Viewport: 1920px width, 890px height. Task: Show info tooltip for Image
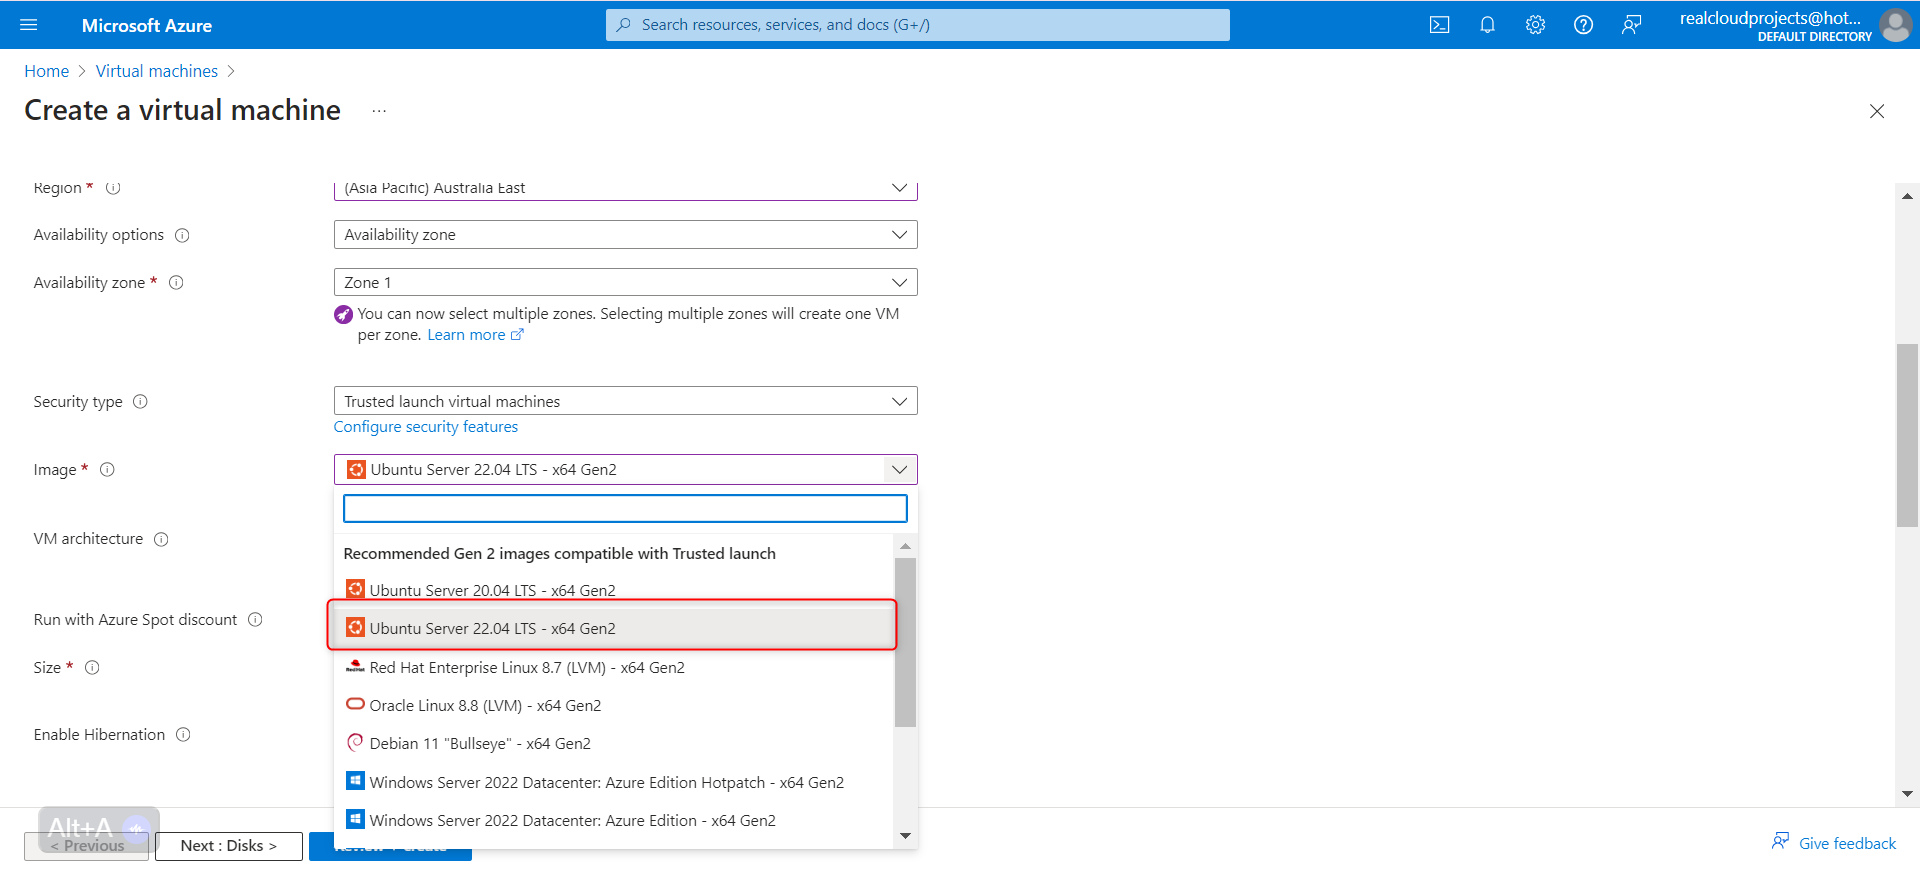[x=107, y=470]
